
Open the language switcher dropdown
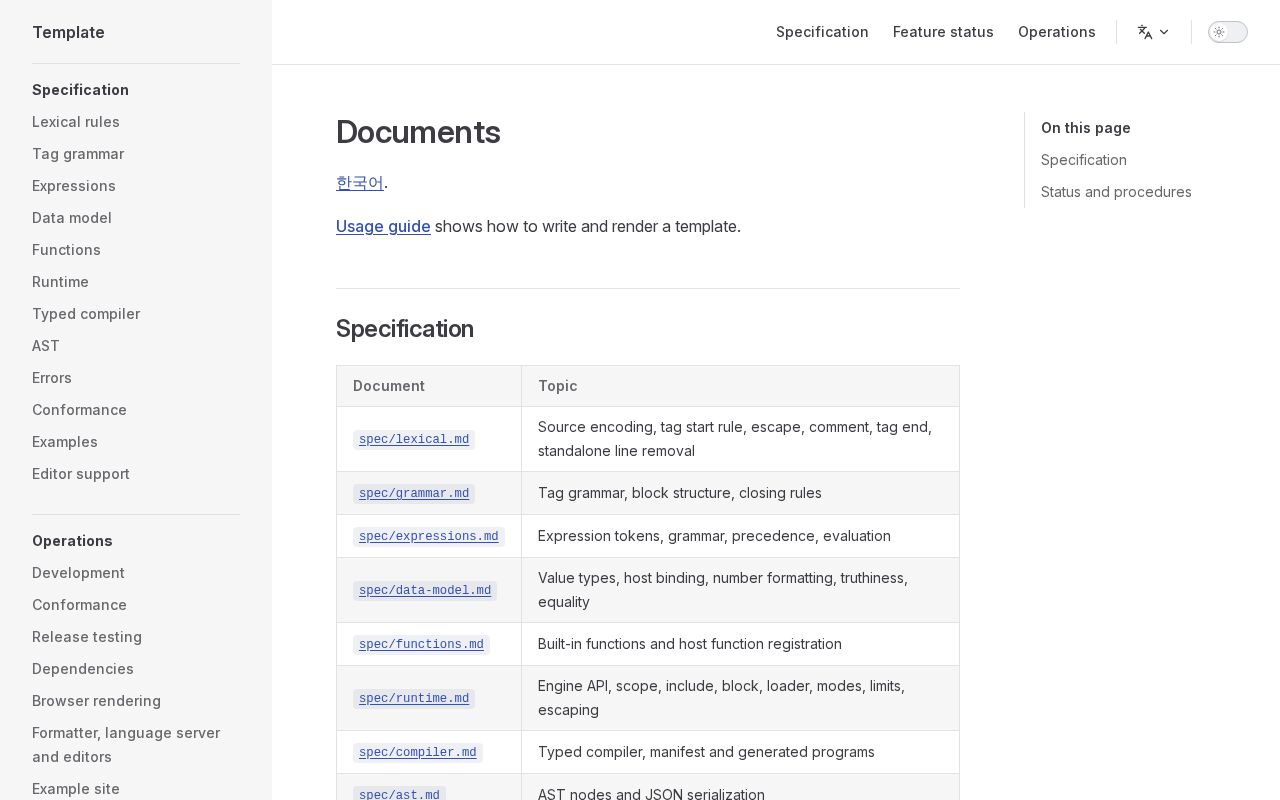pyautogui.click(x=1153, y=32)
